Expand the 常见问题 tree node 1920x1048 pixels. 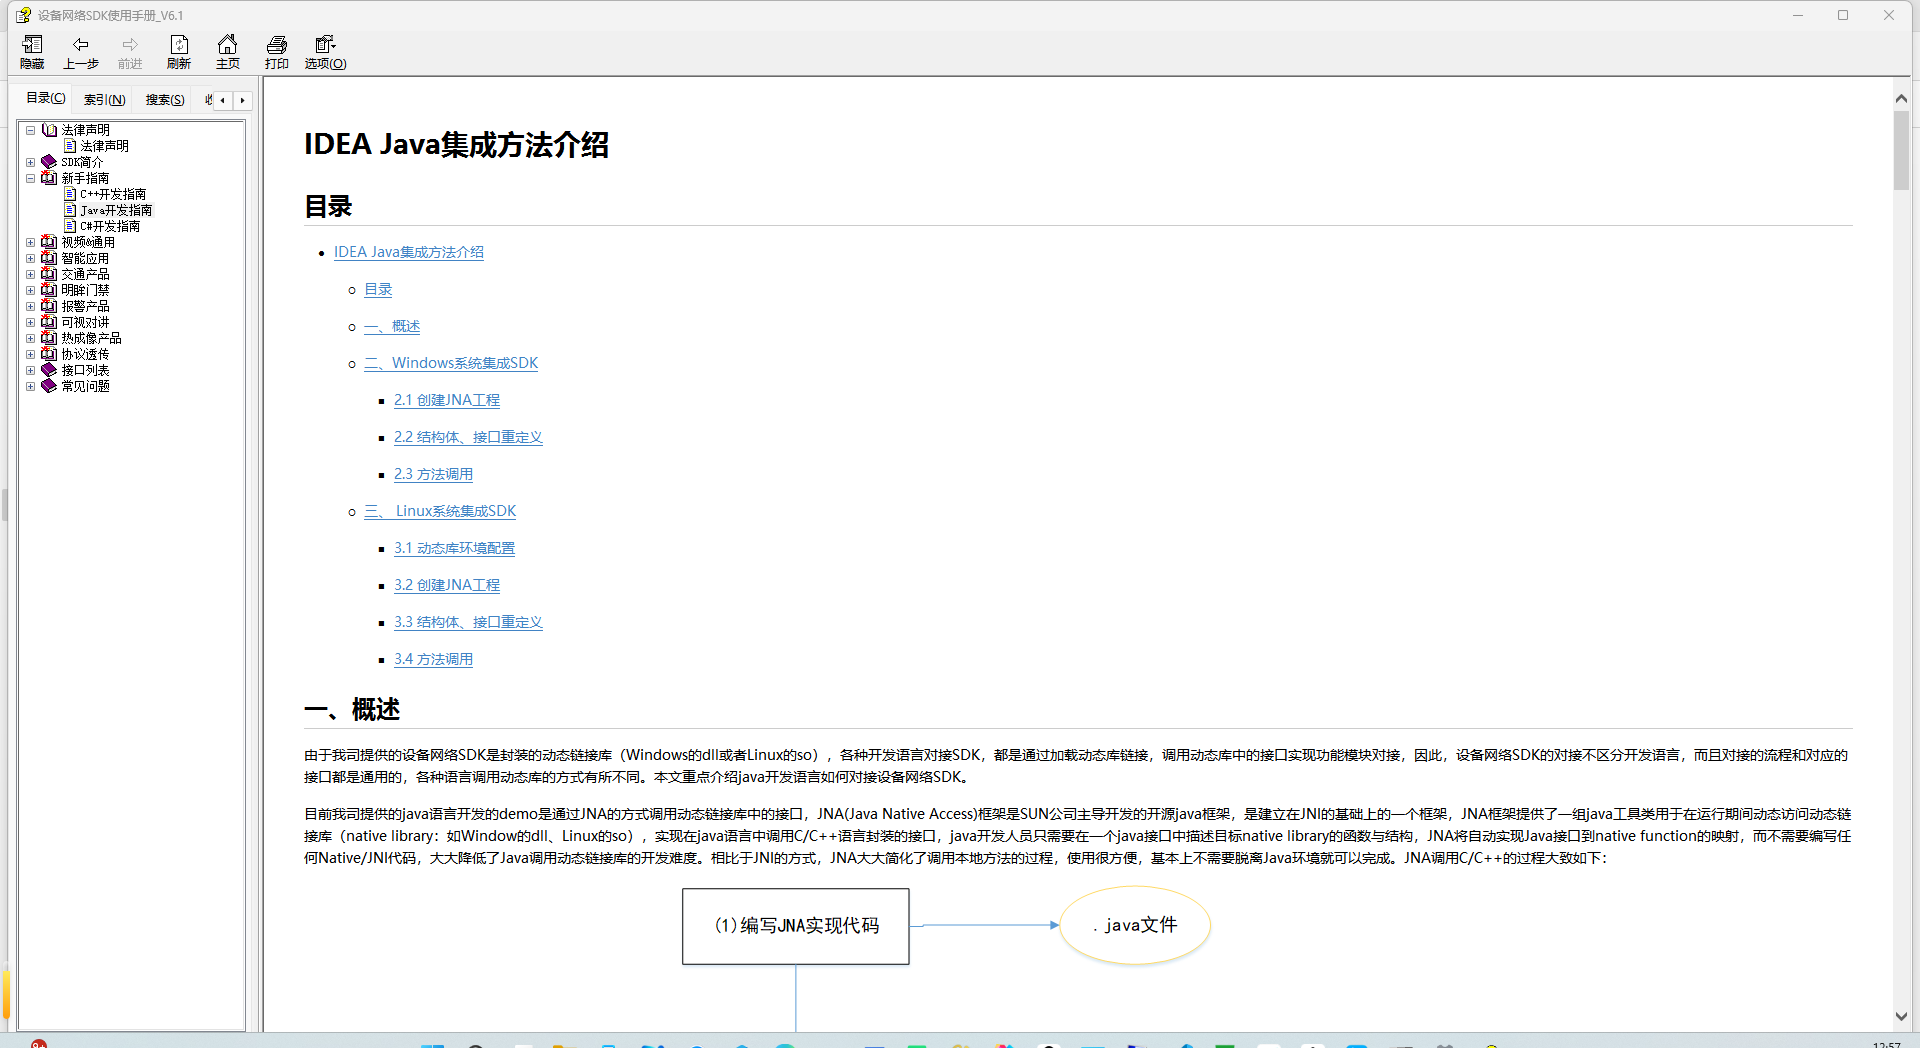point(31,386)
